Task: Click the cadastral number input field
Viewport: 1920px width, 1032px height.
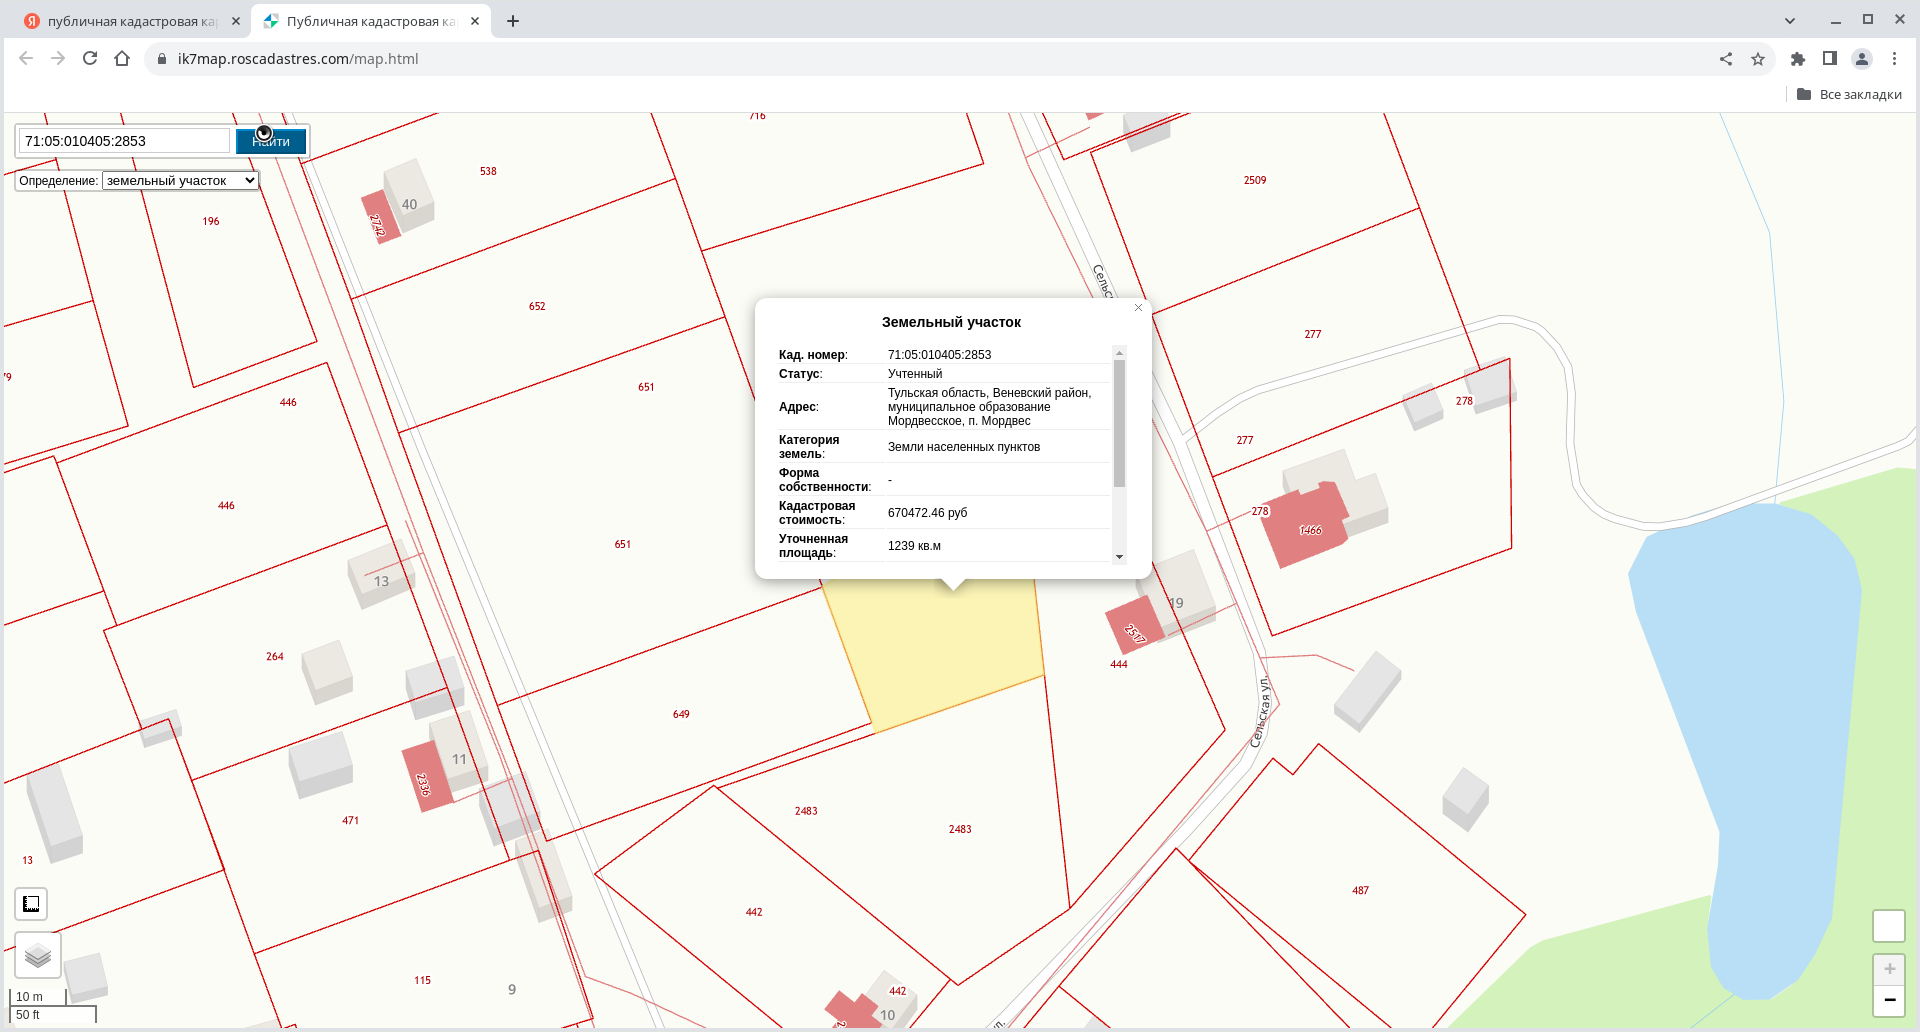Action: click(x=125, y=141)
